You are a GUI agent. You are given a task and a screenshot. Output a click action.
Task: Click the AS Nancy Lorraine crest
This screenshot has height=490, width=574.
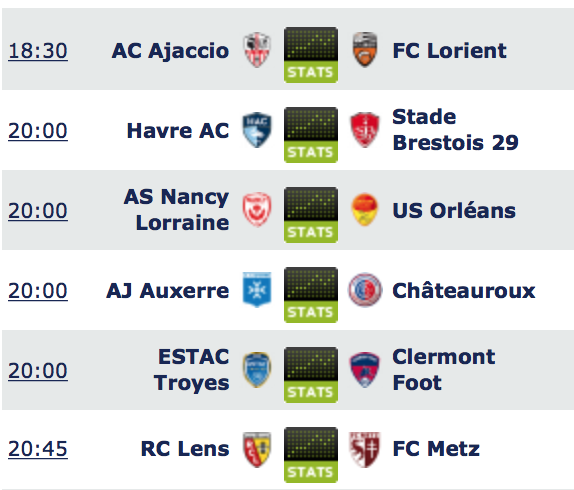point(257,210)
